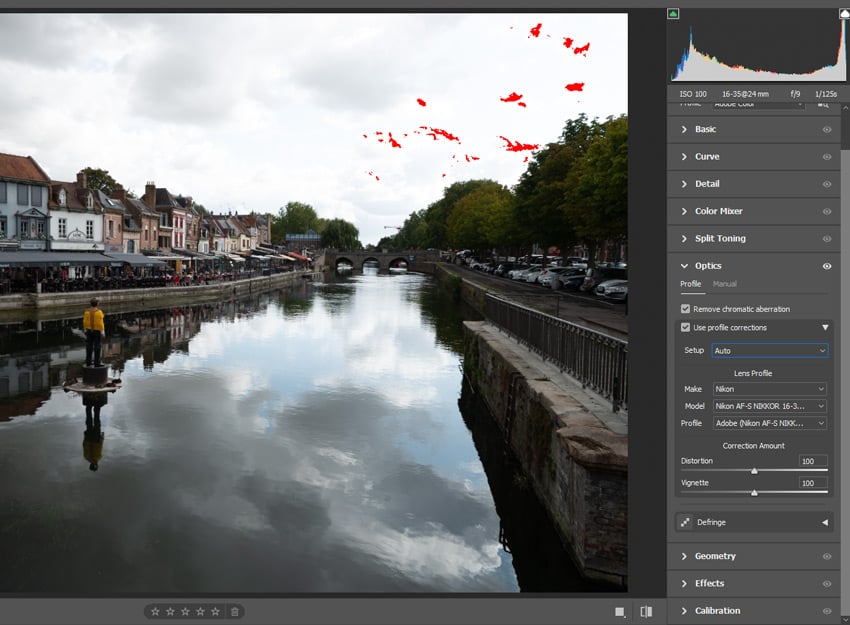The height and width of the screenshot is (625, 850).
Task: Click the single view mode icon
Action: point(620,611)
